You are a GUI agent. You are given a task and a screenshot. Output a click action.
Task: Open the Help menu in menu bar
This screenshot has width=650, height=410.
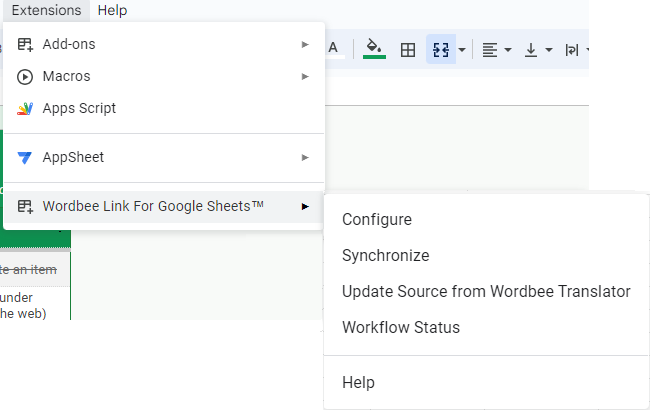click(112, 10)
